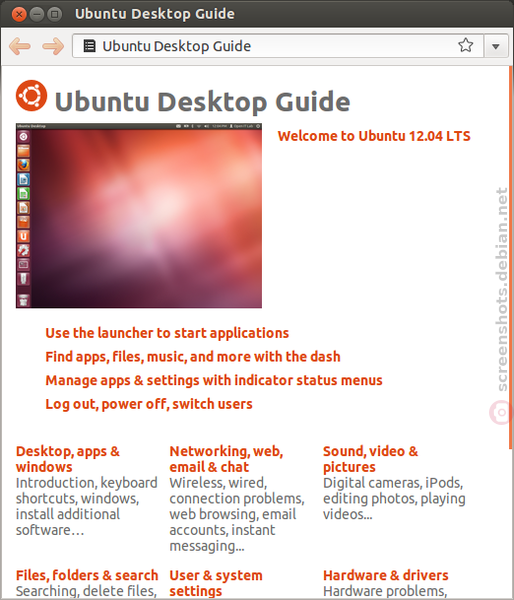This screenshot has height=600, width=514.
Task: Click the Ubuntu logo next to the page title
Action: coord(31,96)
